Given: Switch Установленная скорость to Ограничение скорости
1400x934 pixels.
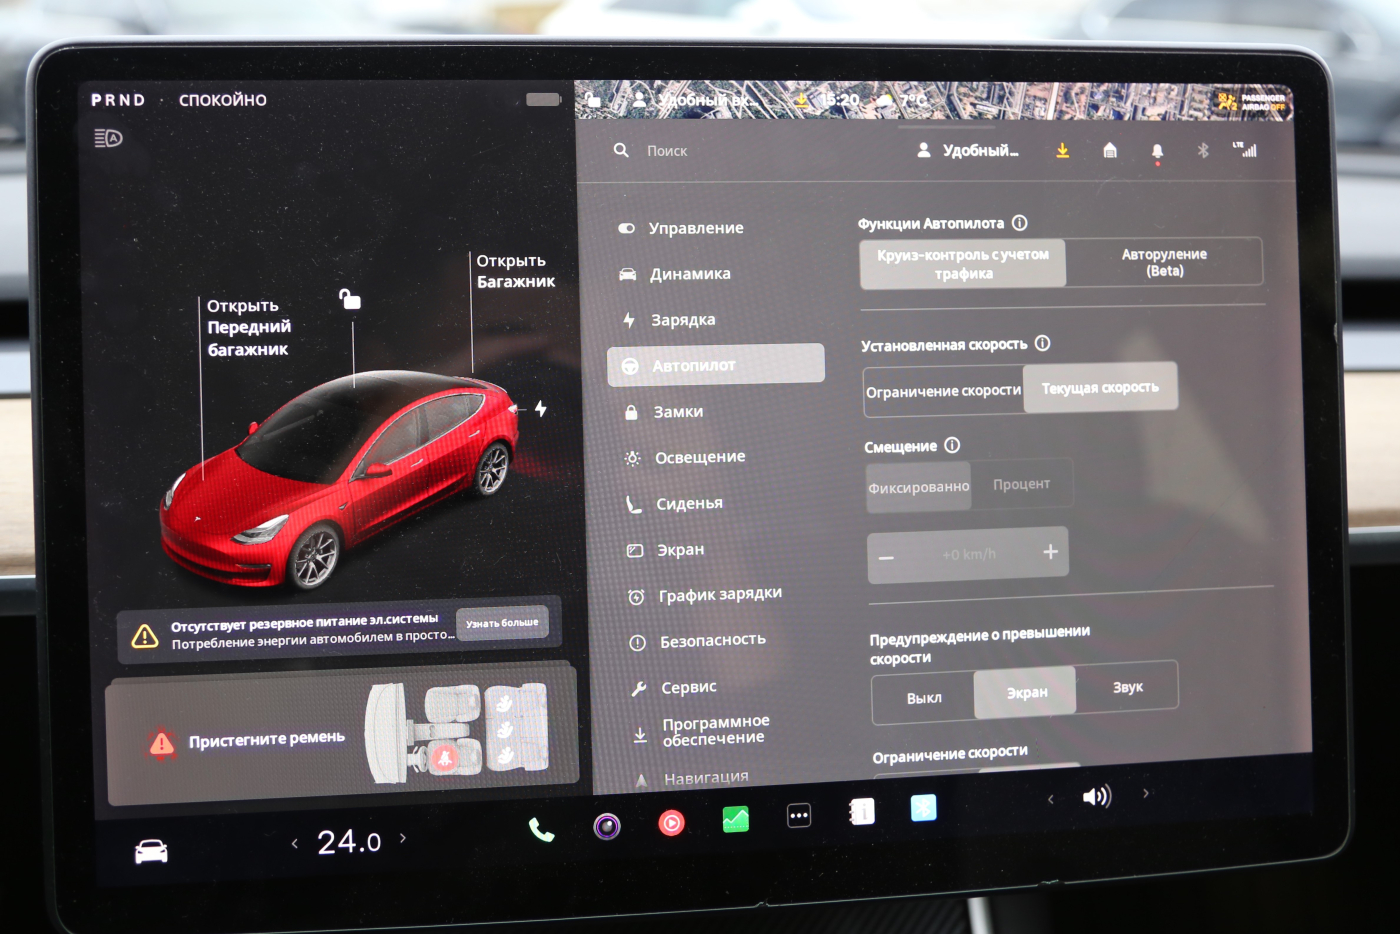Looking at the screenshot, I should click(x=942, y=389).
